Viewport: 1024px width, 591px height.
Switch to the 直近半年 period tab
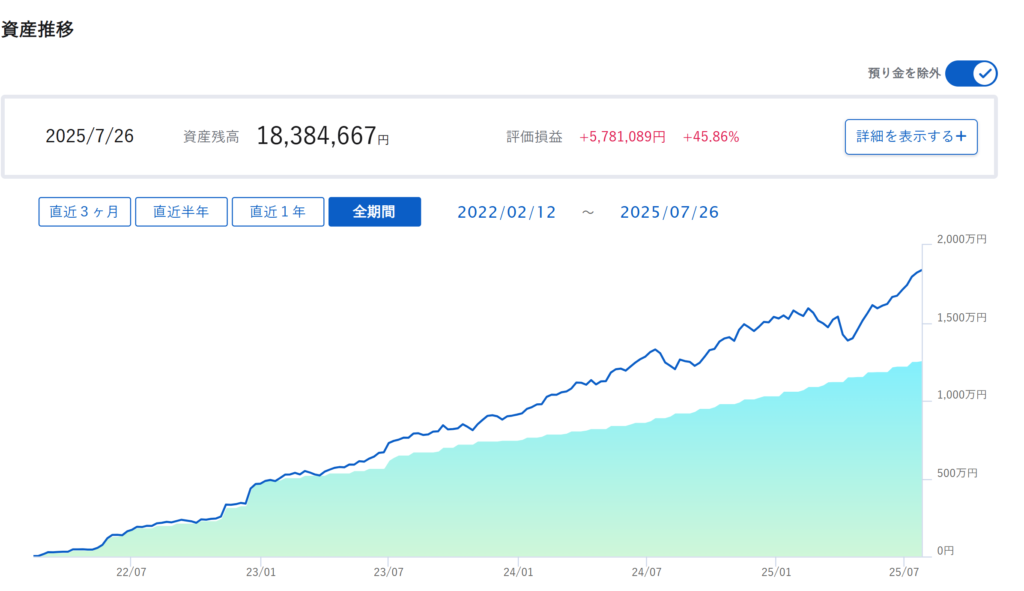tap(181, 212)
